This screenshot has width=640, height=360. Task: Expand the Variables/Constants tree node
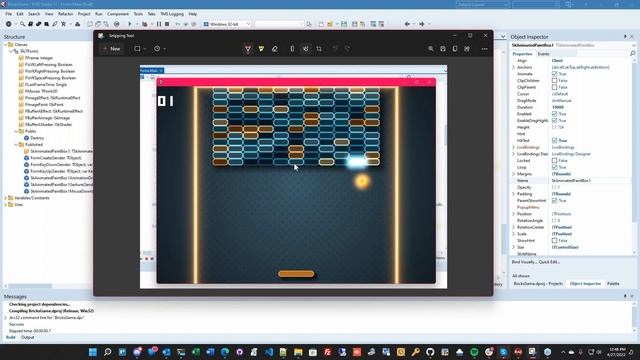point(6,198)
